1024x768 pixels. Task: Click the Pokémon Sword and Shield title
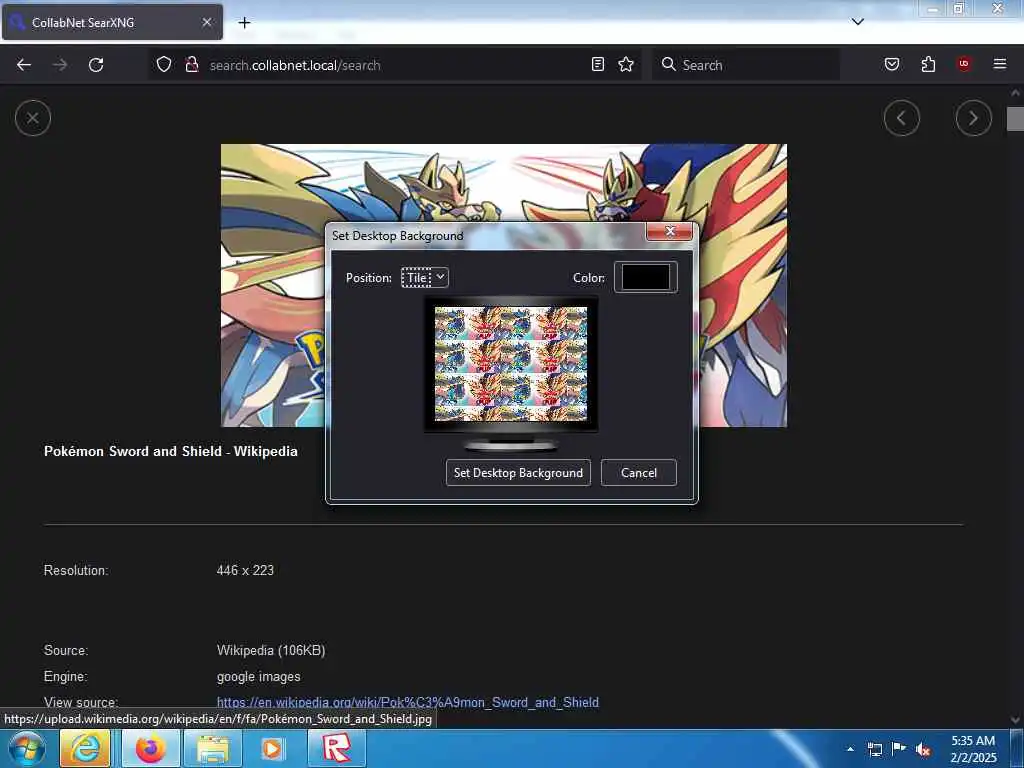pyautogui.click(x=170, y=451)
